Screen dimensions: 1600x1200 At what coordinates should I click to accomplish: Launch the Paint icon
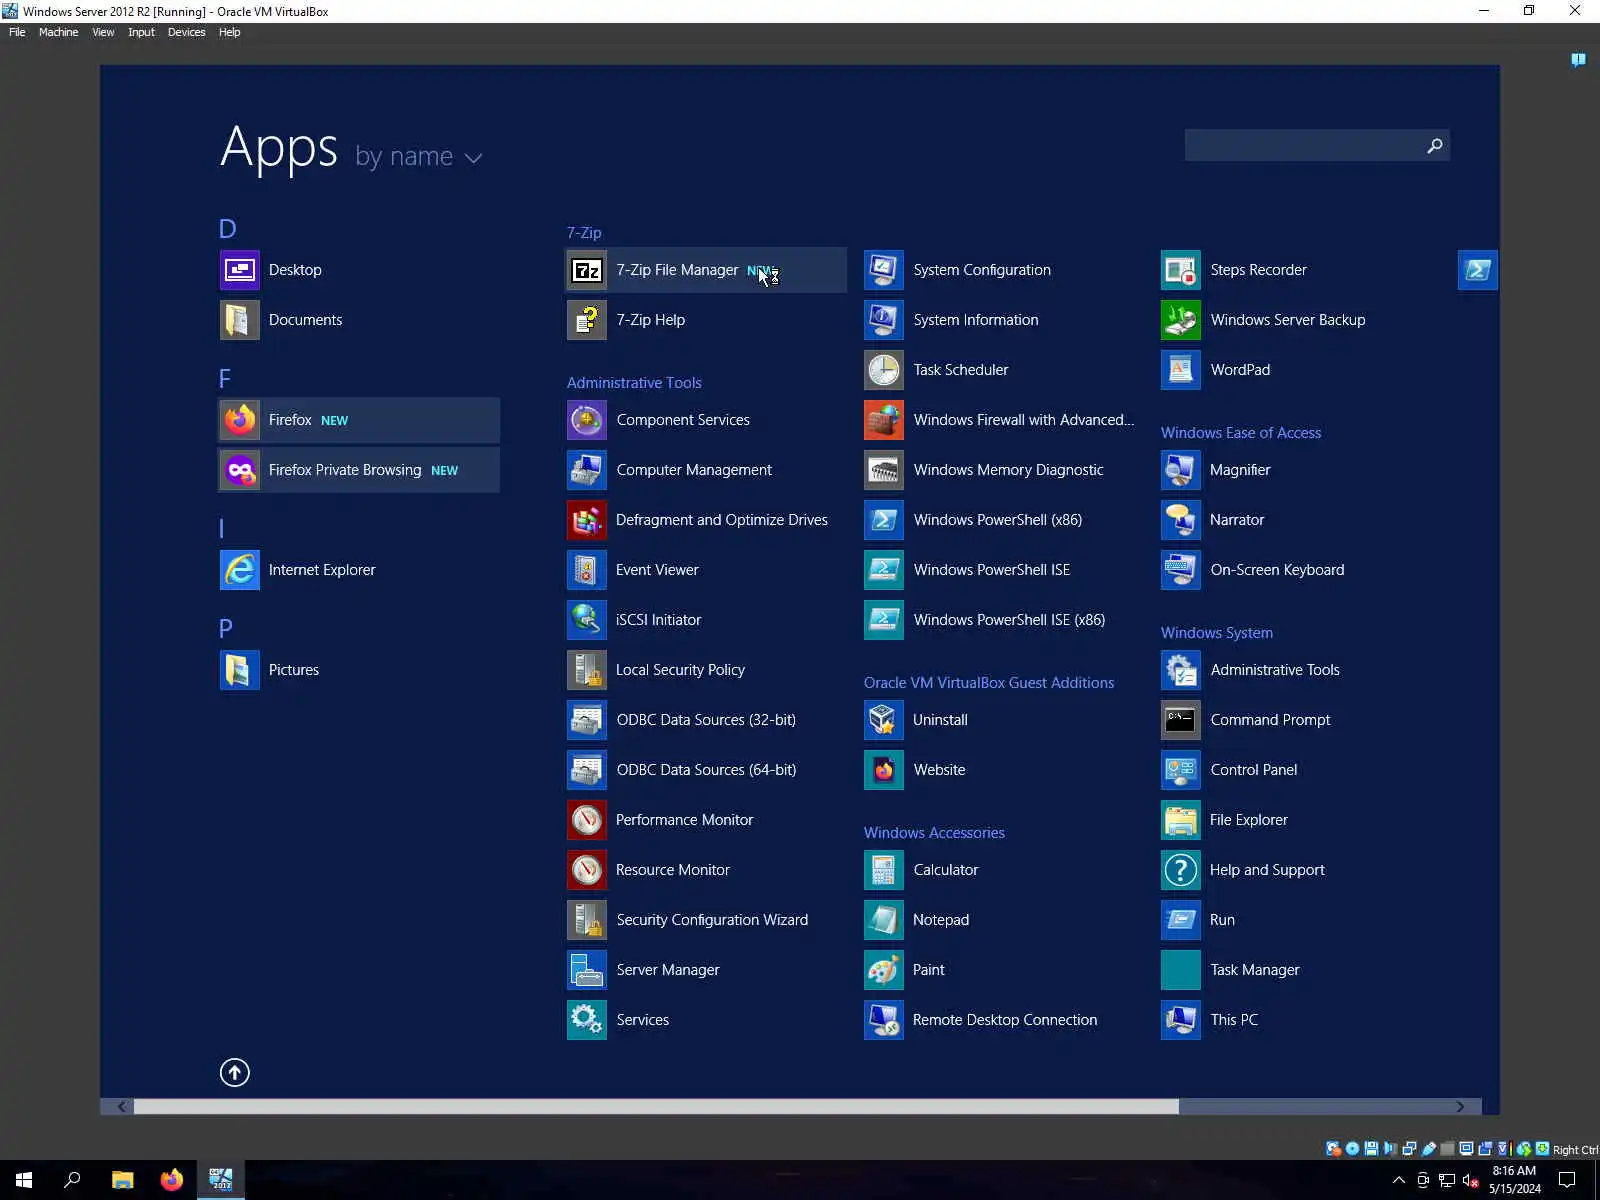pos(884,970)
